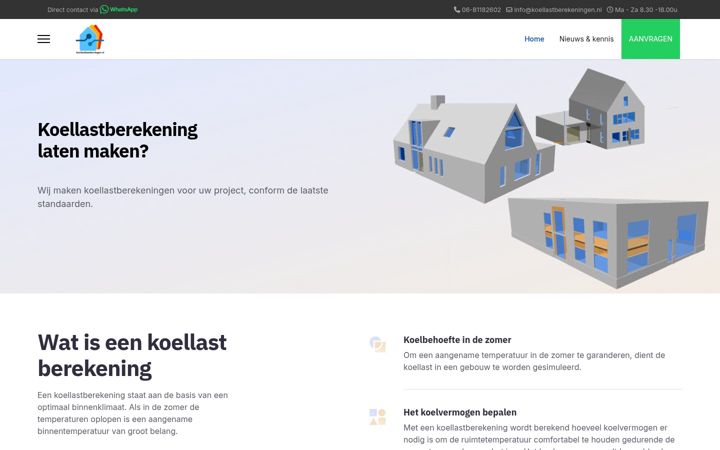This screenshot has width=720, height=450.
Task: Click the icon beside Koelbehoefte in de zomer
Action: [377, 344]
